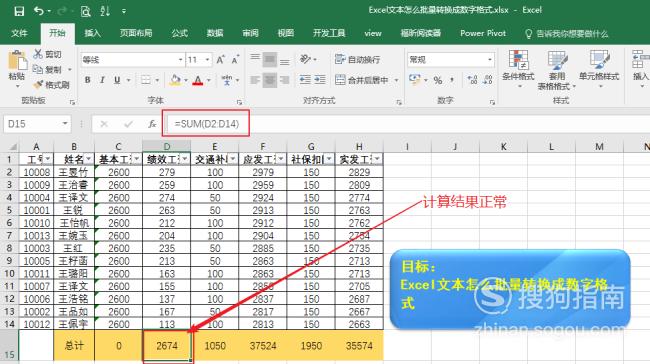Screen dimensions: 650x364
Task: Decrease font size with small A icon
Action: (x=235, y=60)
